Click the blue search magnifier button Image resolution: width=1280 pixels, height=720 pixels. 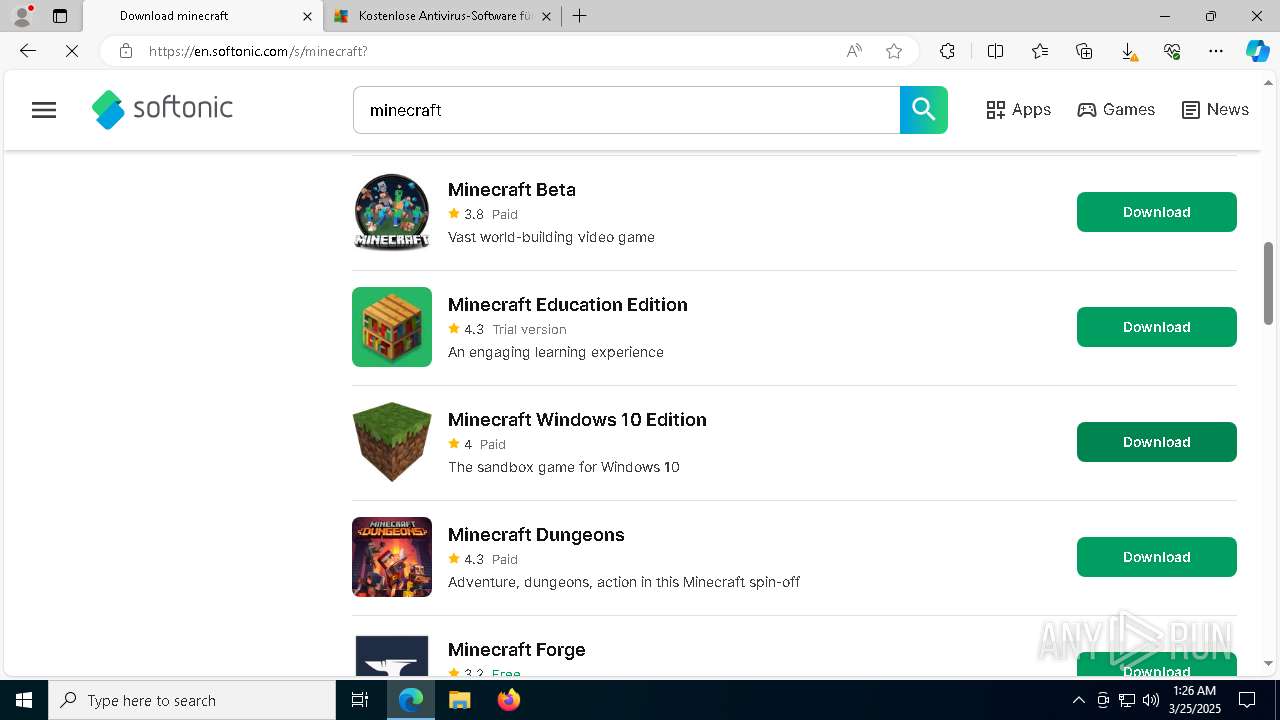[924, 110]
